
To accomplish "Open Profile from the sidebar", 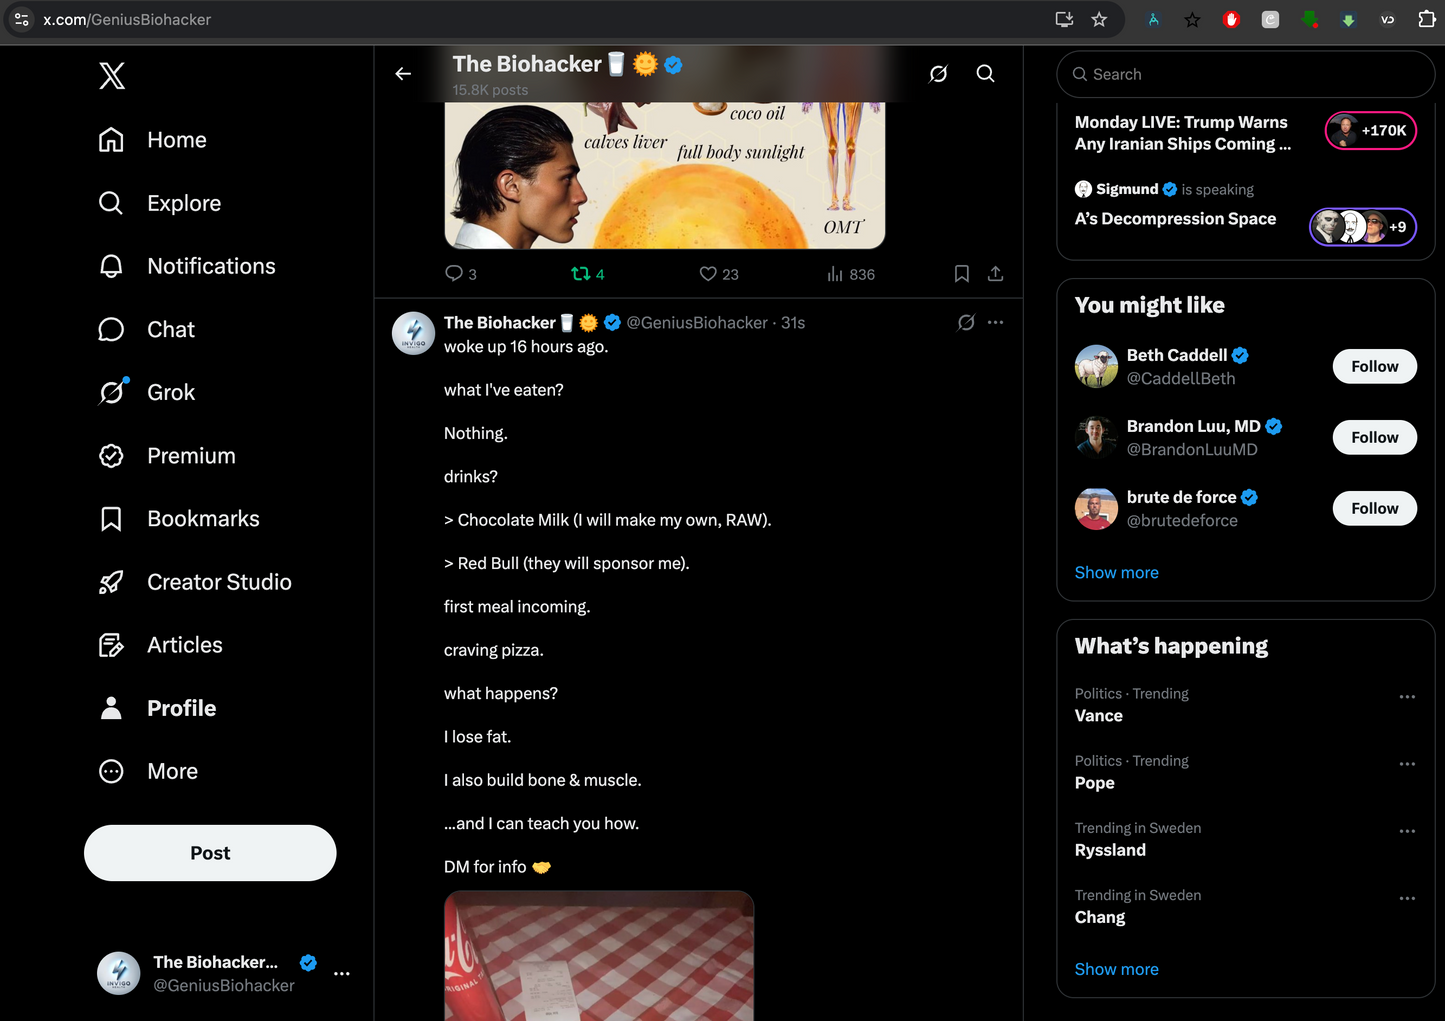I will click(x=157, y=707).
